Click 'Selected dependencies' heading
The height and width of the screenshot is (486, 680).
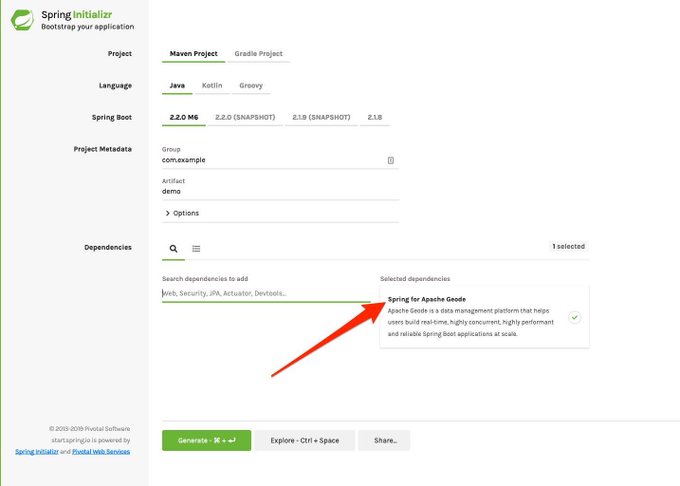pyautogui.click(x=415, y=279)
